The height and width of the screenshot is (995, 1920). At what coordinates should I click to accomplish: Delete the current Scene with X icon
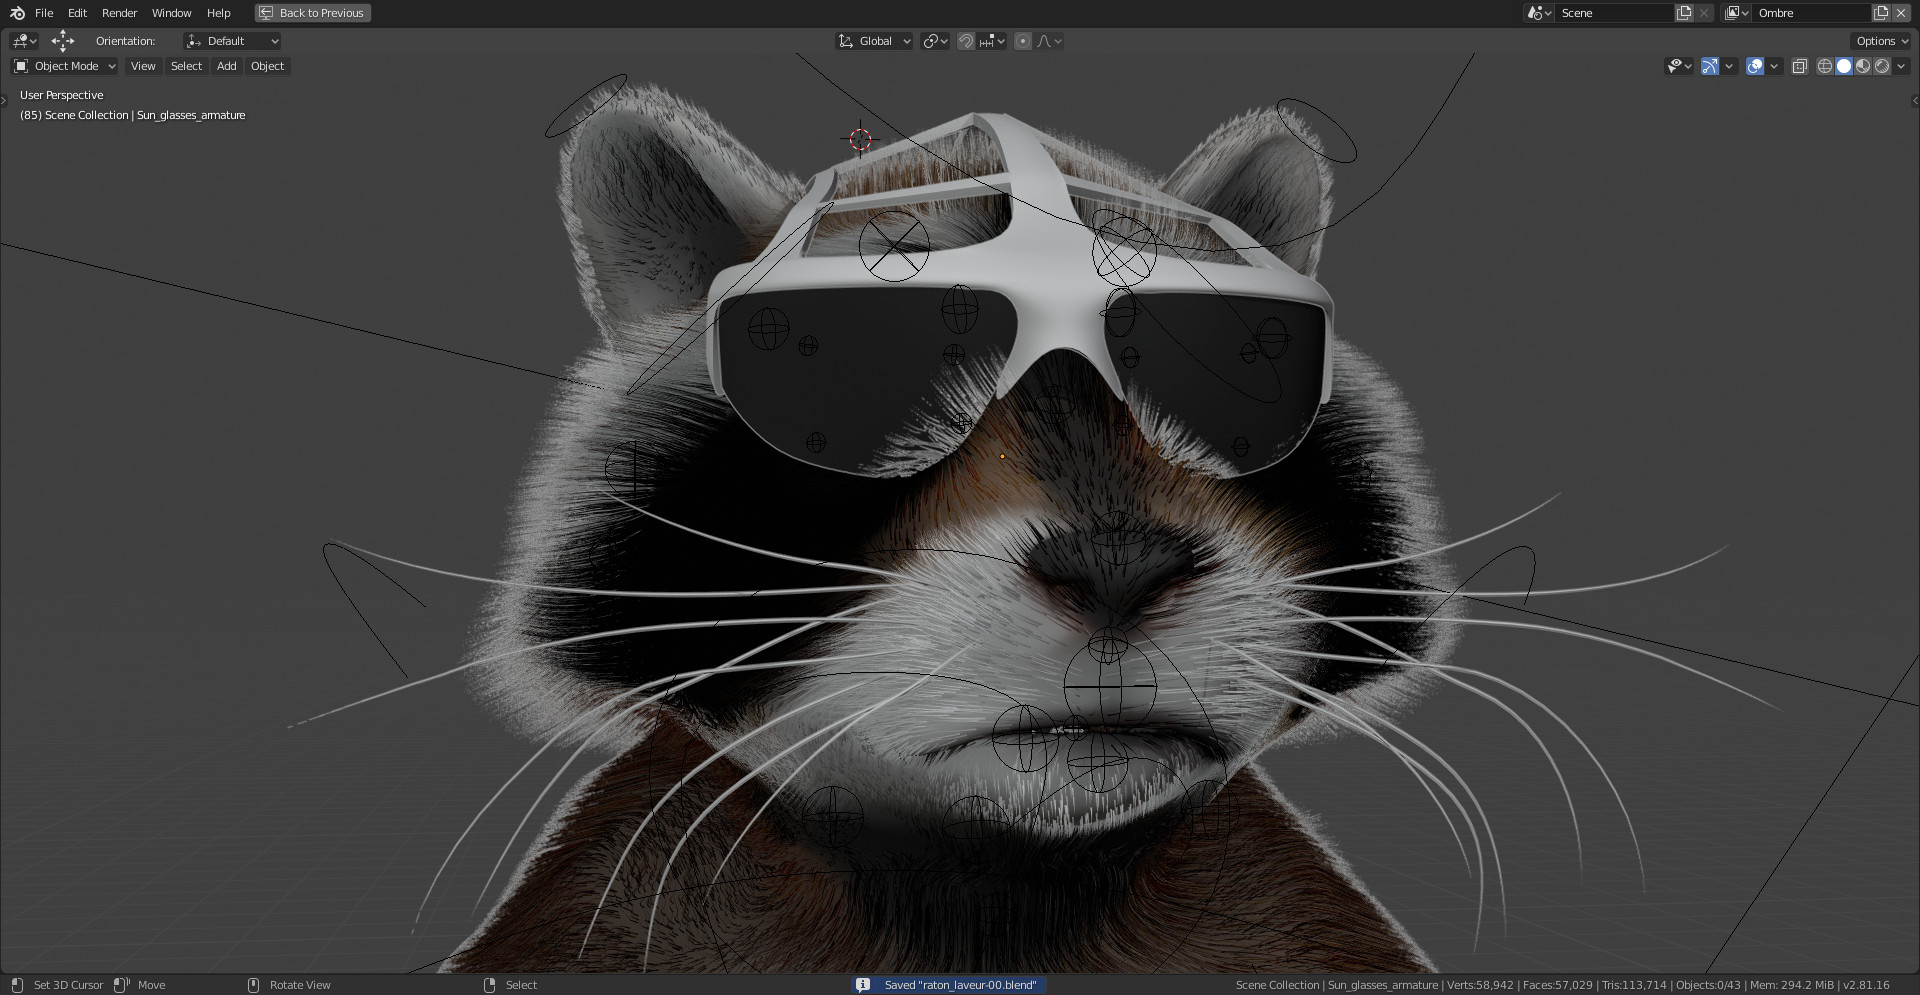tap(1704, 13)
